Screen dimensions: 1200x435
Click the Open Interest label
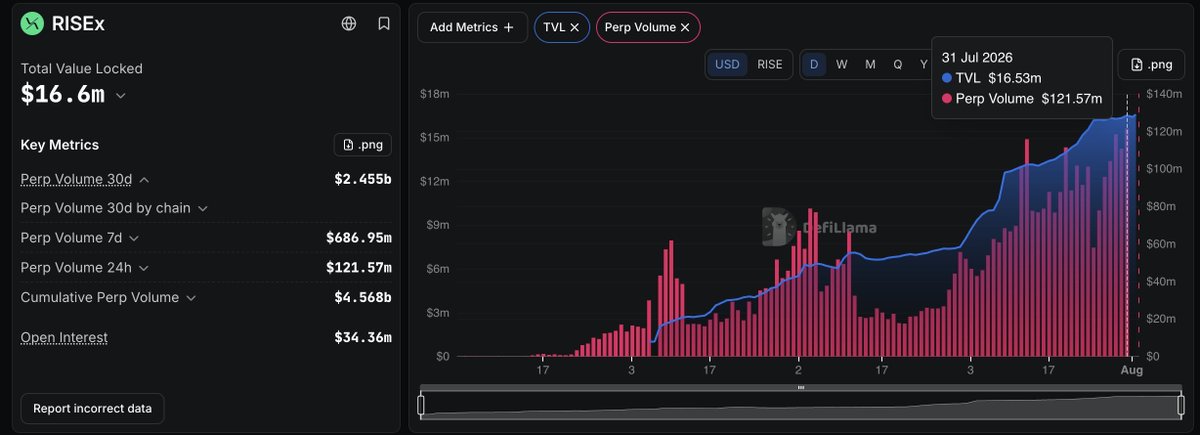point(64,337)
